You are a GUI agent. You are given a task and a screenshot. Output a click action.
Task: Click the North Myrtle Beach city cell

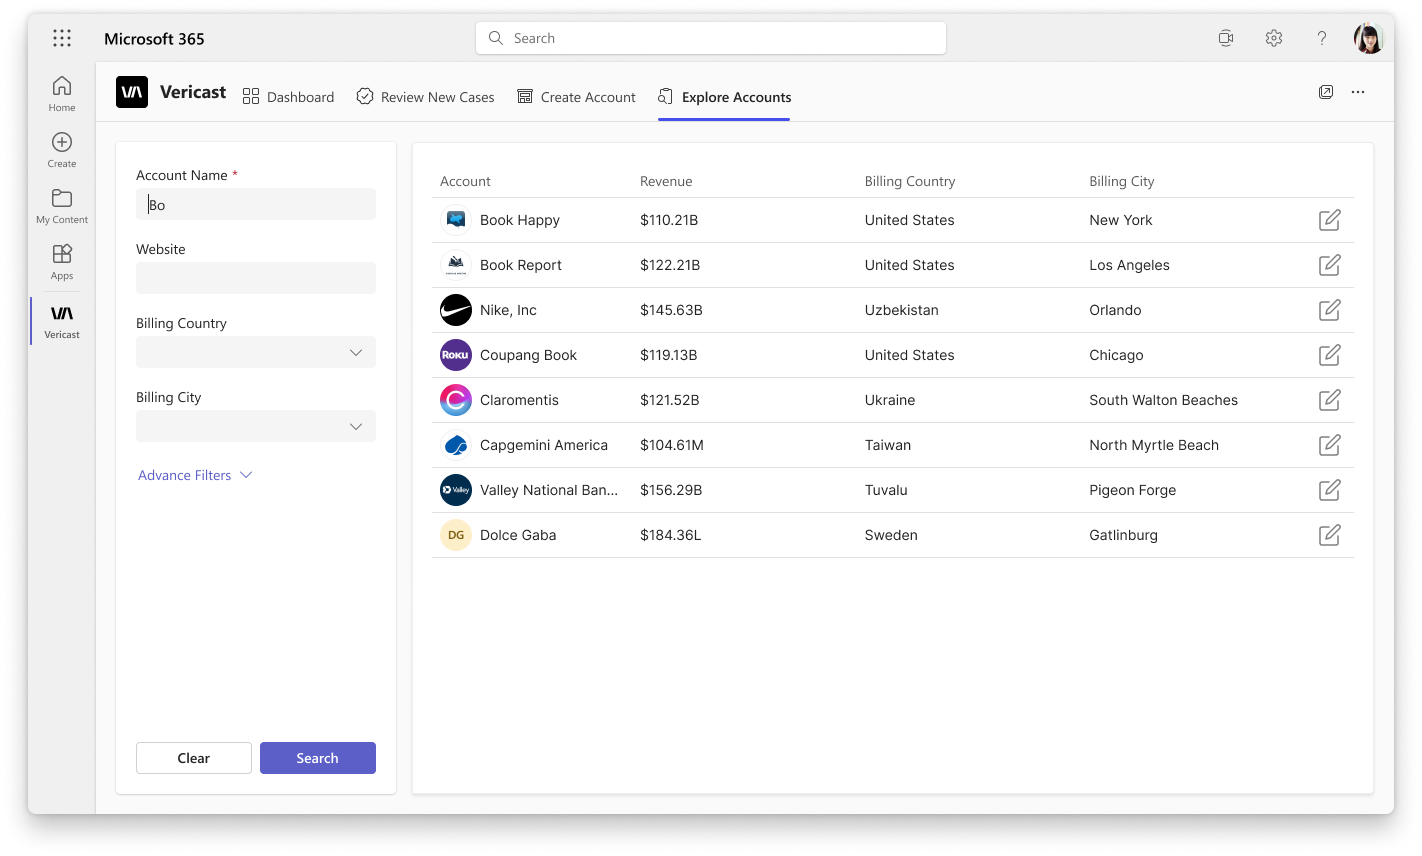click(1154, 445)
